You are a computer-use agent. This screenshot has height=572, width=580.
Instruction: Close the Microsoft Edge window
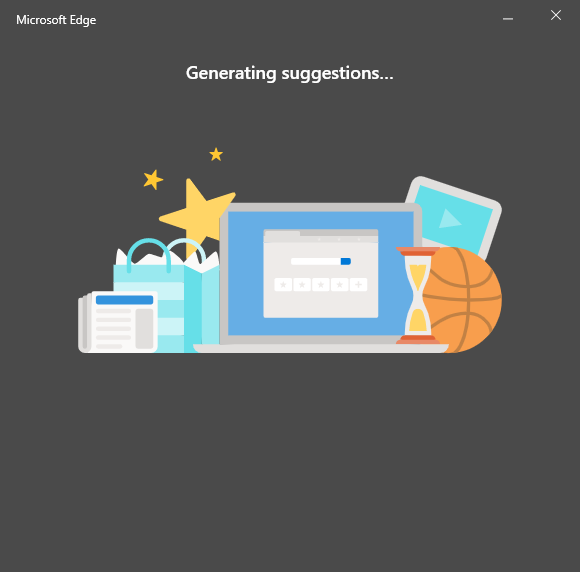[x=556, y=15]
